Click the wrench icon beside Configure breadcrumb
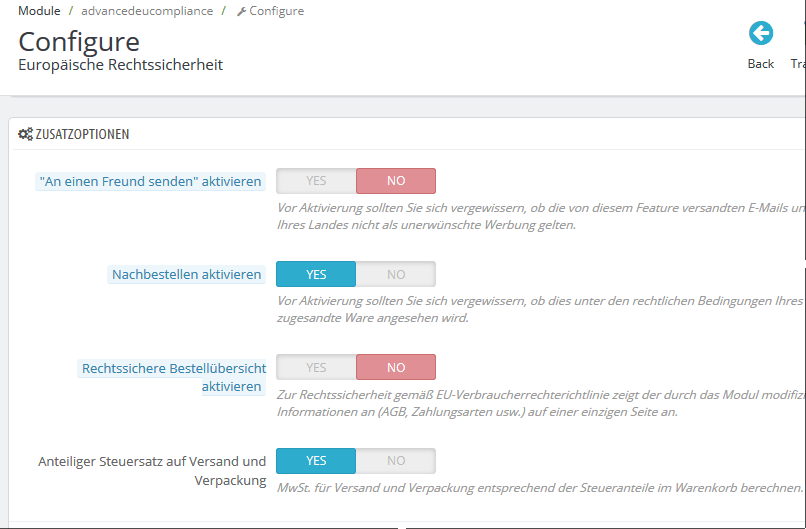 point(241,11)
